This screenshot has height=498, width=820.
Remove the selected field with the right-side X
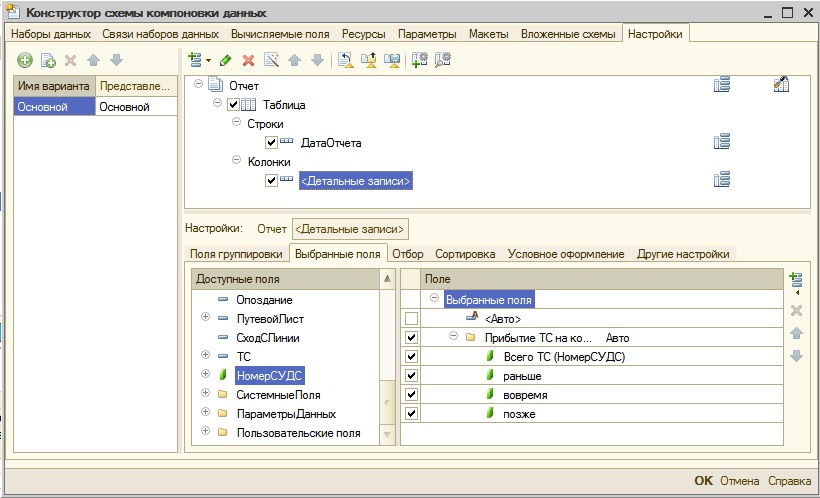coord(796,311)
